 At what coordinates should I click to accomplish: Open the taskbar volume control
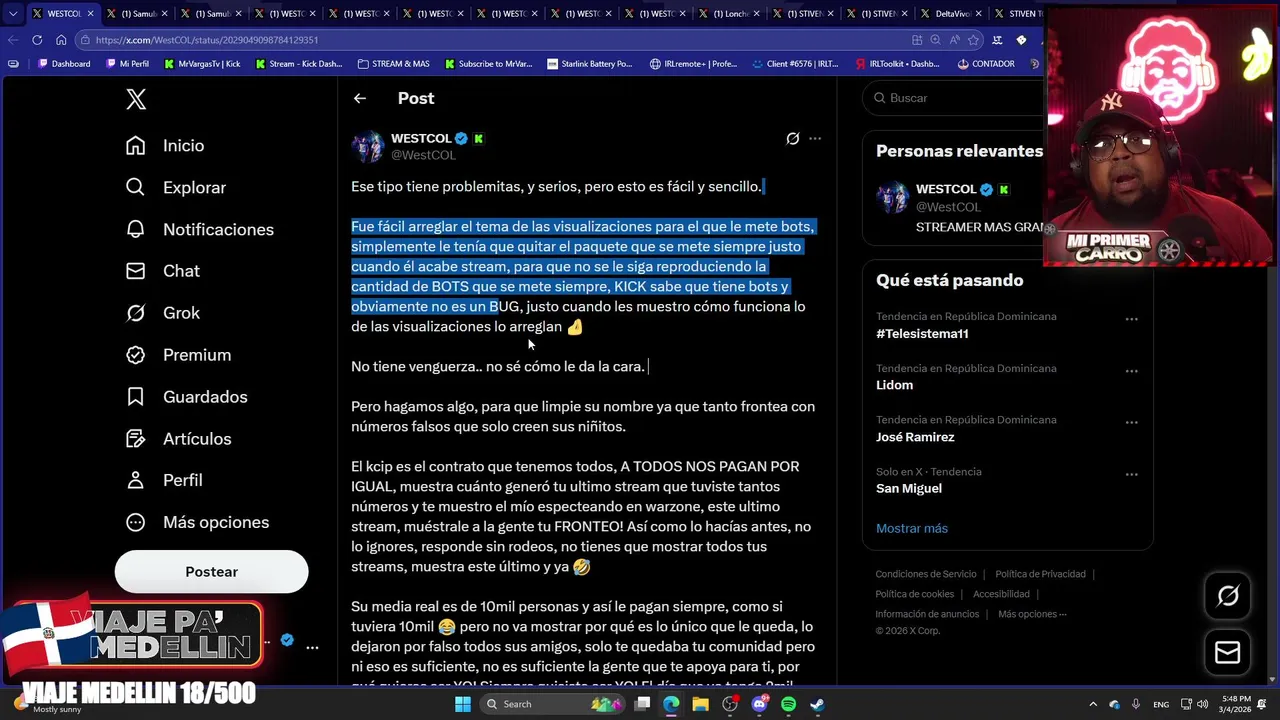1203,704
